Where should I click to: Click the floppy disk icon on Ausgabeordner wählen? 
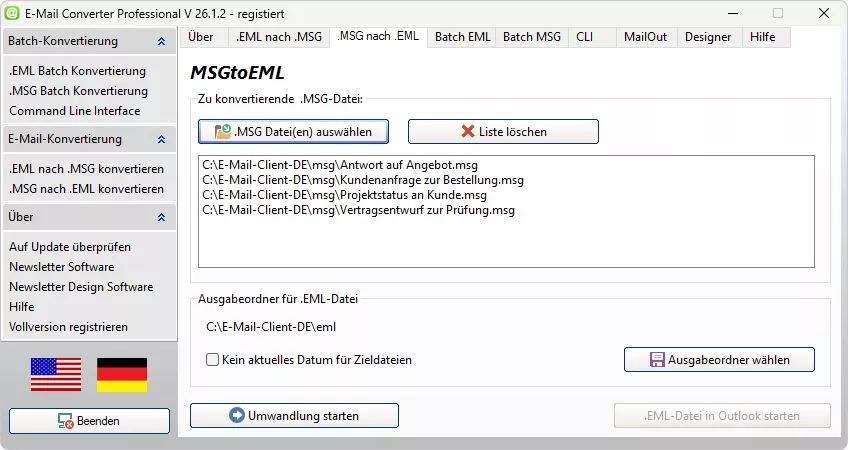pyautogui.click(x=657, y=360)
